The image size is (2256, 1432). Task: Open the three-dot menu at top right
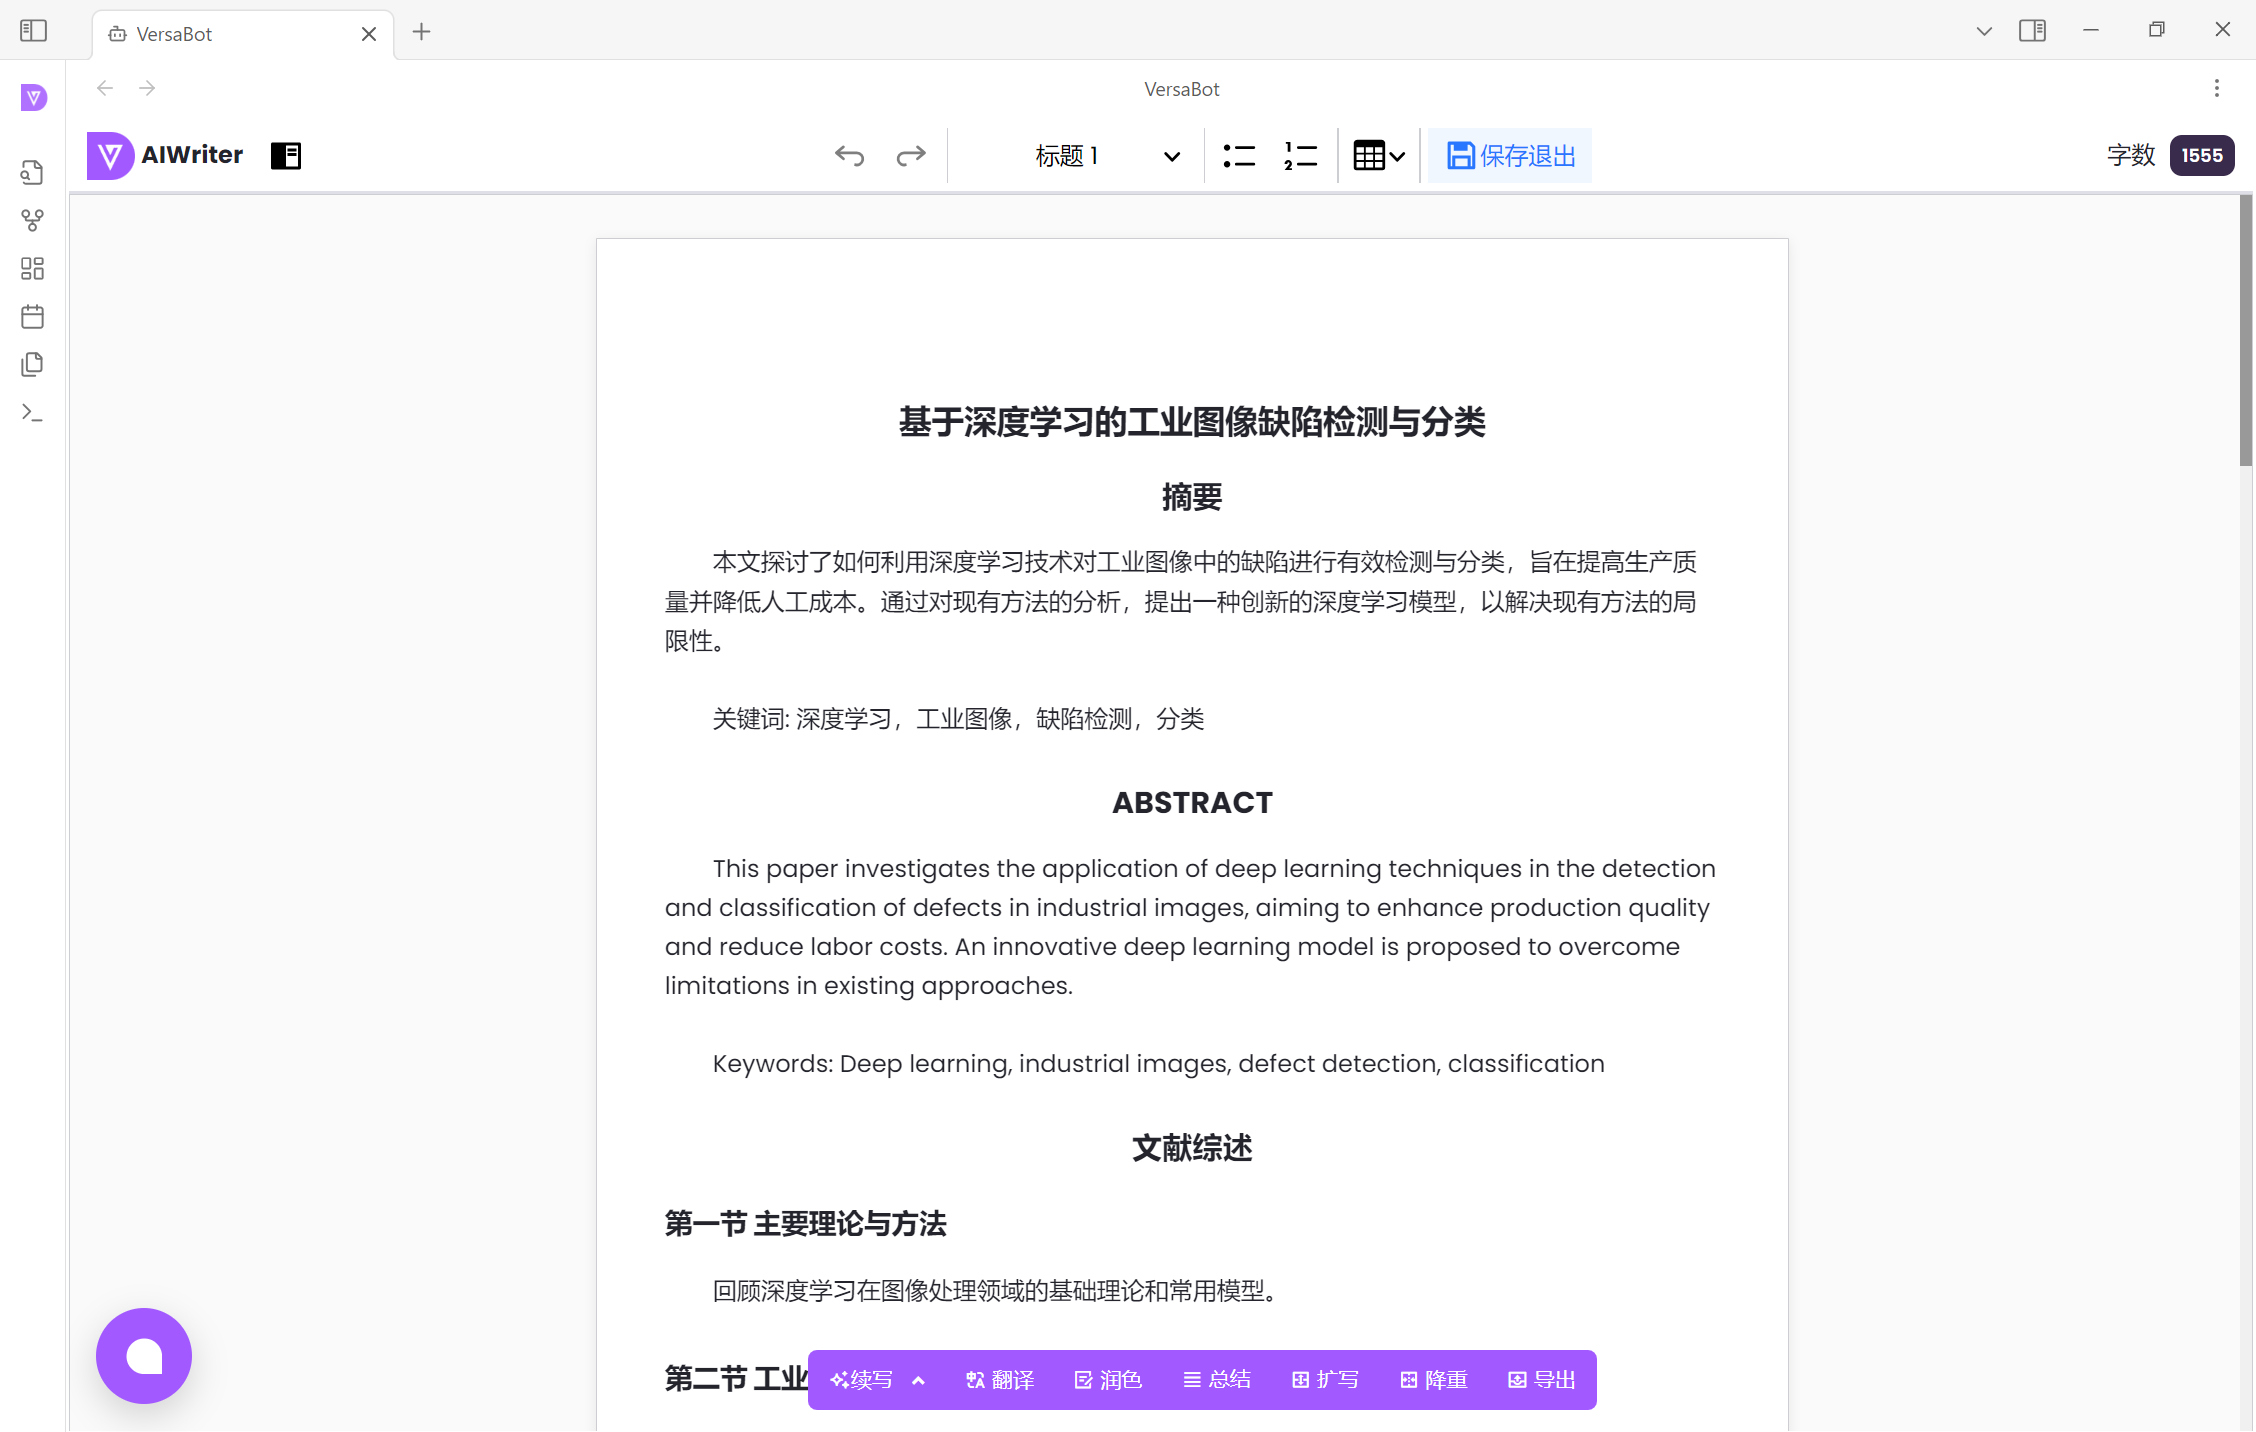pyautogui.click(x=2216, y=88)
